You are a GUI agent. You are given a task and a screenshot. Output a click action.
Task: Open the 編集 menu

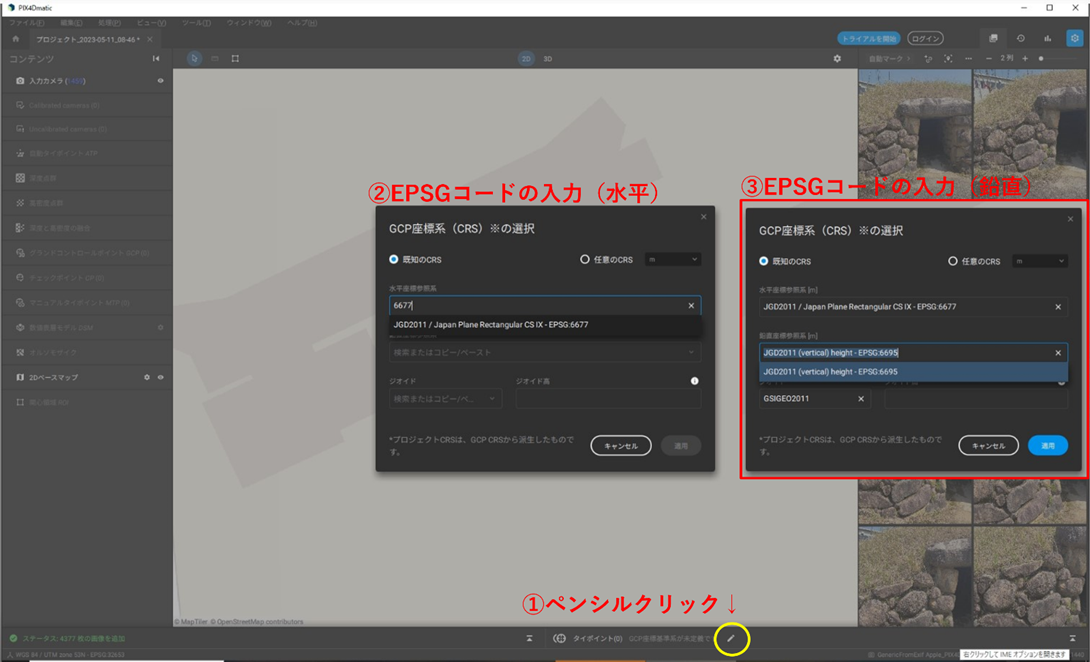(71, 23)
